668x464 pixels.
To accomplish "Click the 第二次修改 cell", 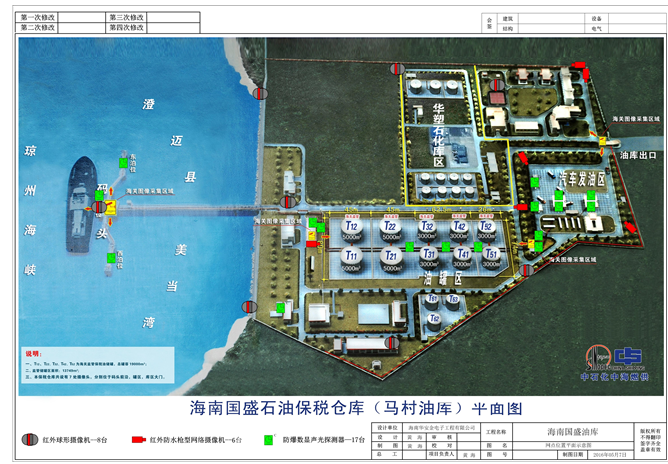I will (x=37, y=28).
